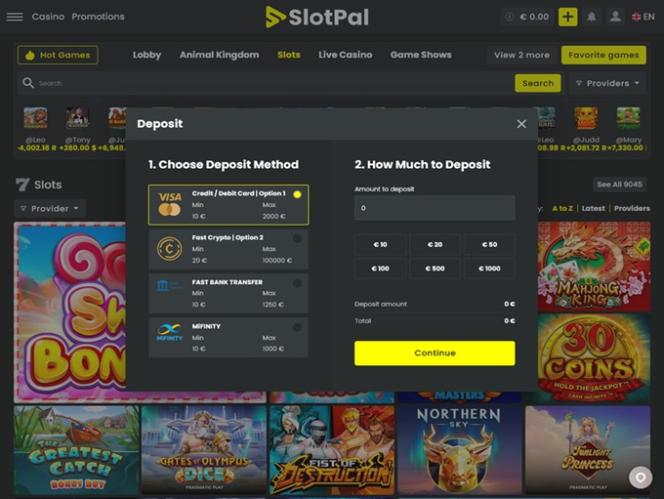Viewport: 664px width, 499px height.
Task: Click the SlotPal logo
Action: click(x=317, y=17)
